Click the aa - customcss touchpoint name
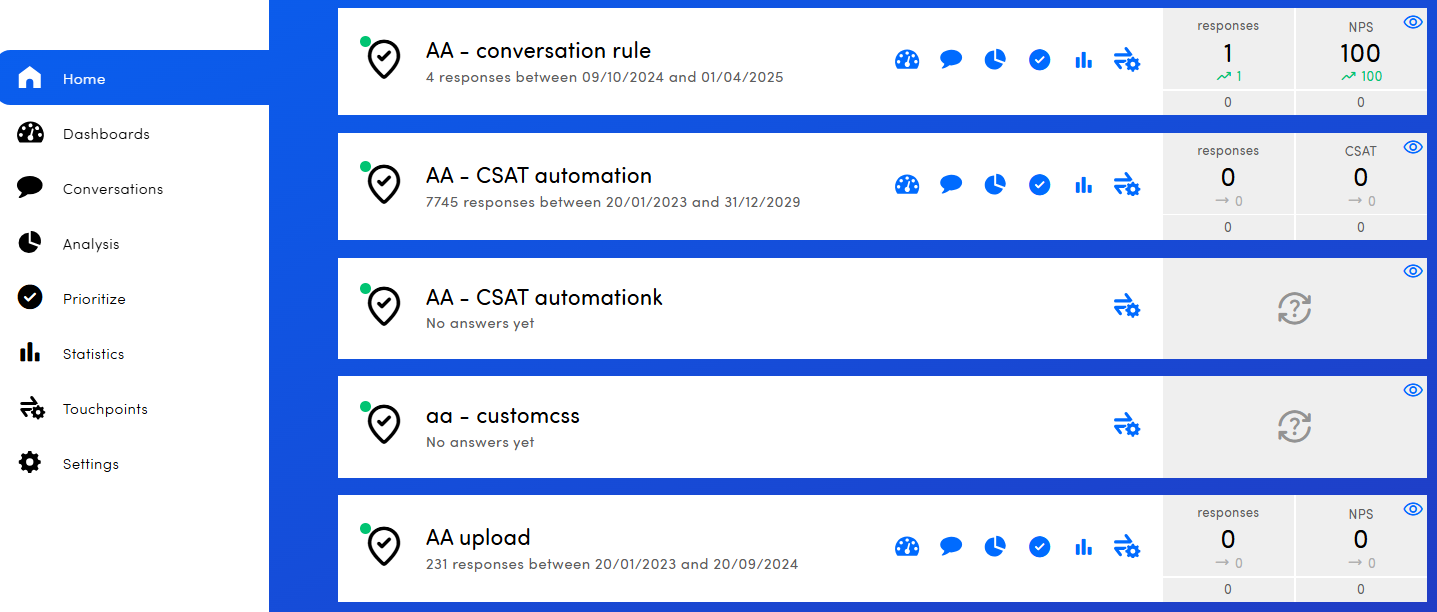Screen dimensions: 1437x612 (503, 416)
